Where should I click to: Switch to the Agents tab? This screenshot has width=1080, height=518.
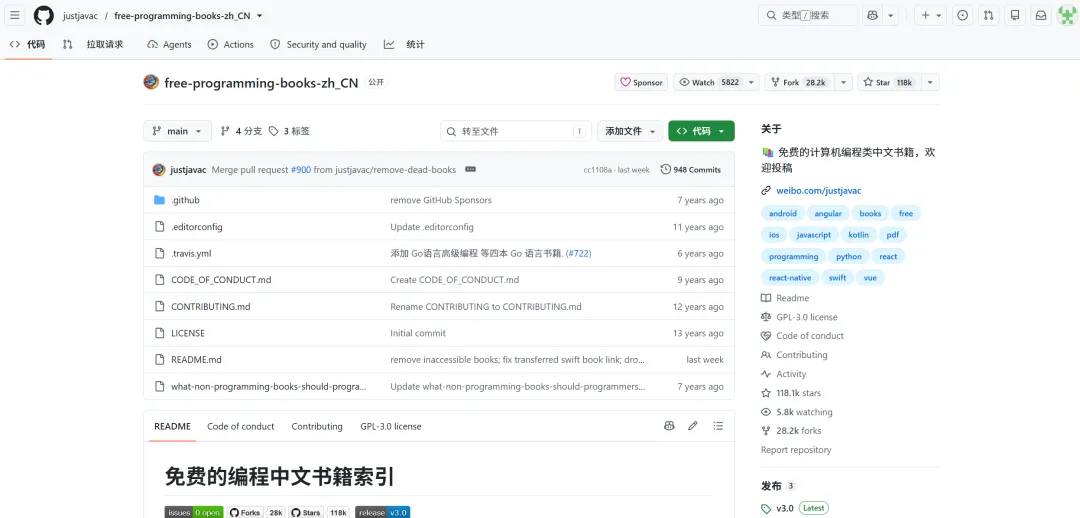[x=169, y=44]
